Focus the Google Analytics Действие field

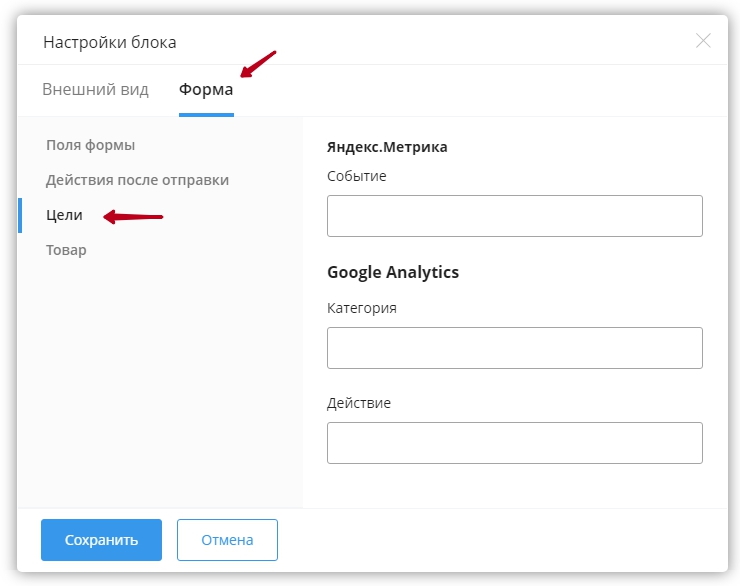coord(514,443)
